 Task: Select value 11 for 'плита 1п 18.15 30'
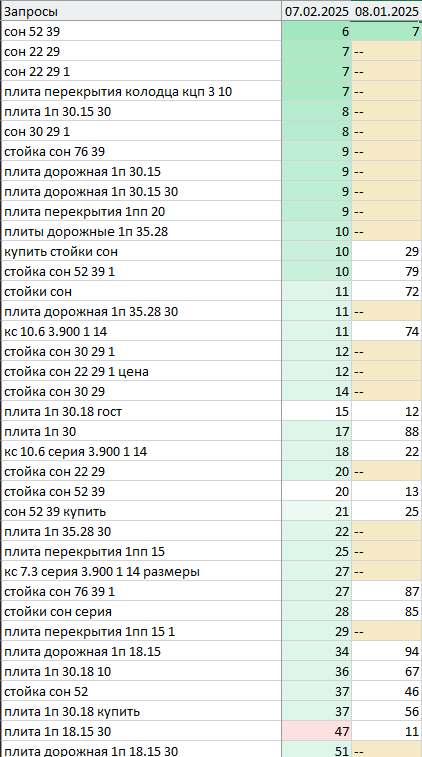(386, 732)
